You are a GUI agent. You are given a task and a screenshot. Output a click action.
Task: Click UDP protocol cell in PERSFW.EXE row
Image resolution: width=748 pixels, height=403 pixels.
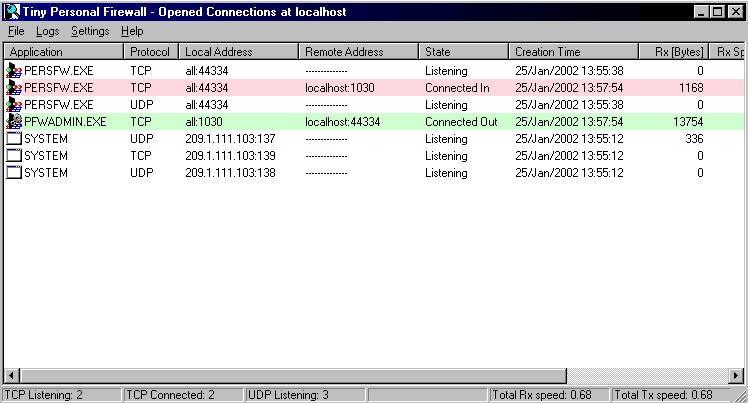point(142,105)
